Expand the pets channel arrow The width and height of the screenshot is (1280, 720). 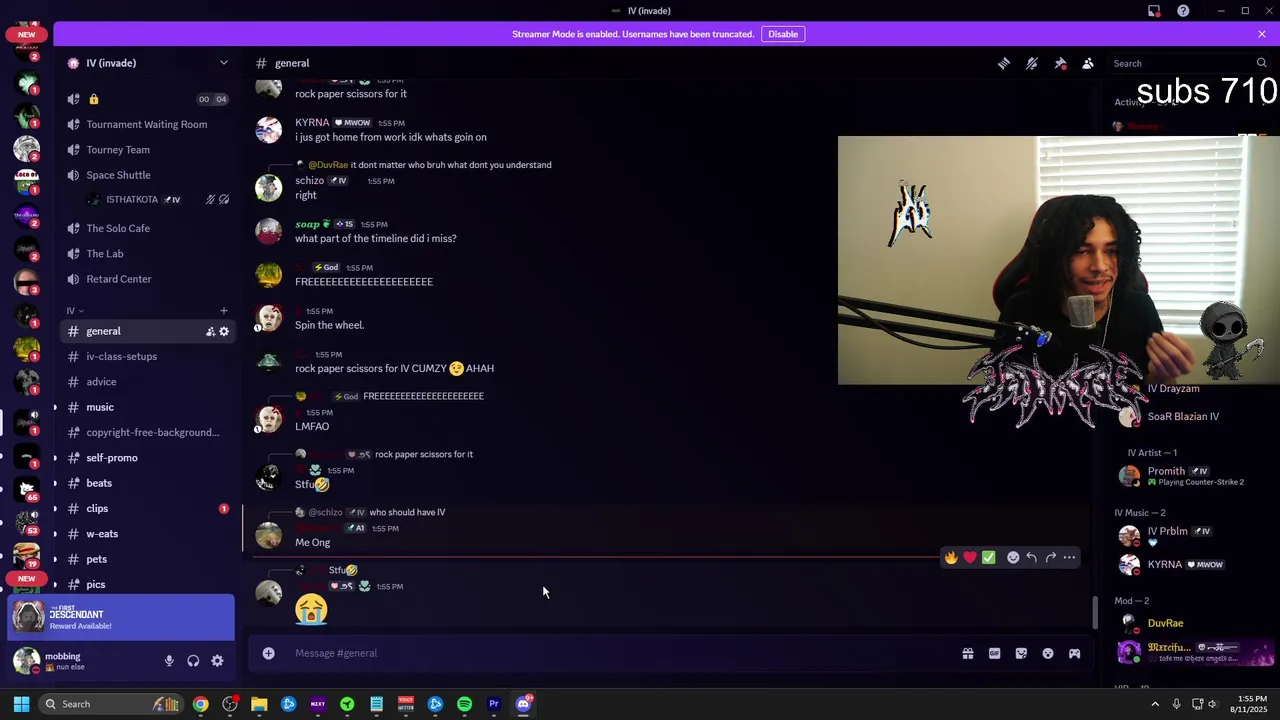pos(55,559)
